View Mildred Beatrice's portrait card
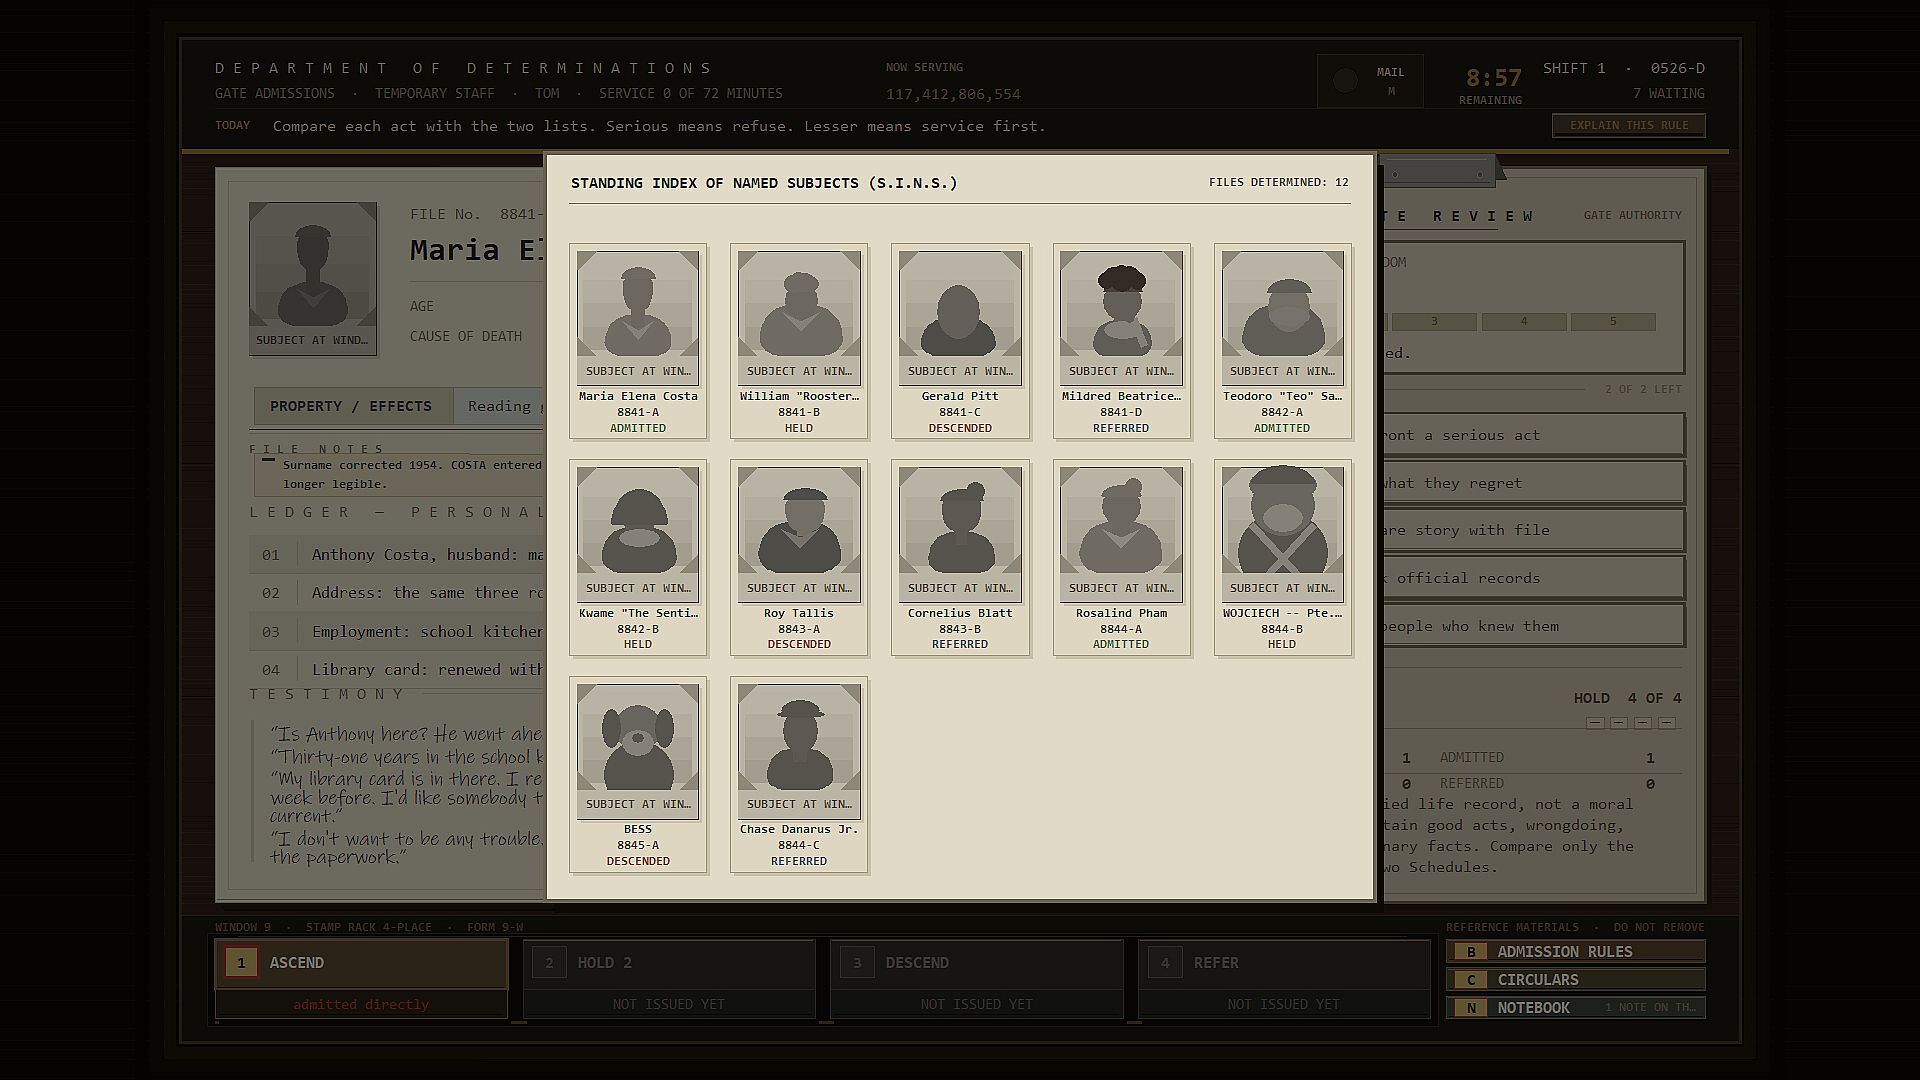 1121,317
